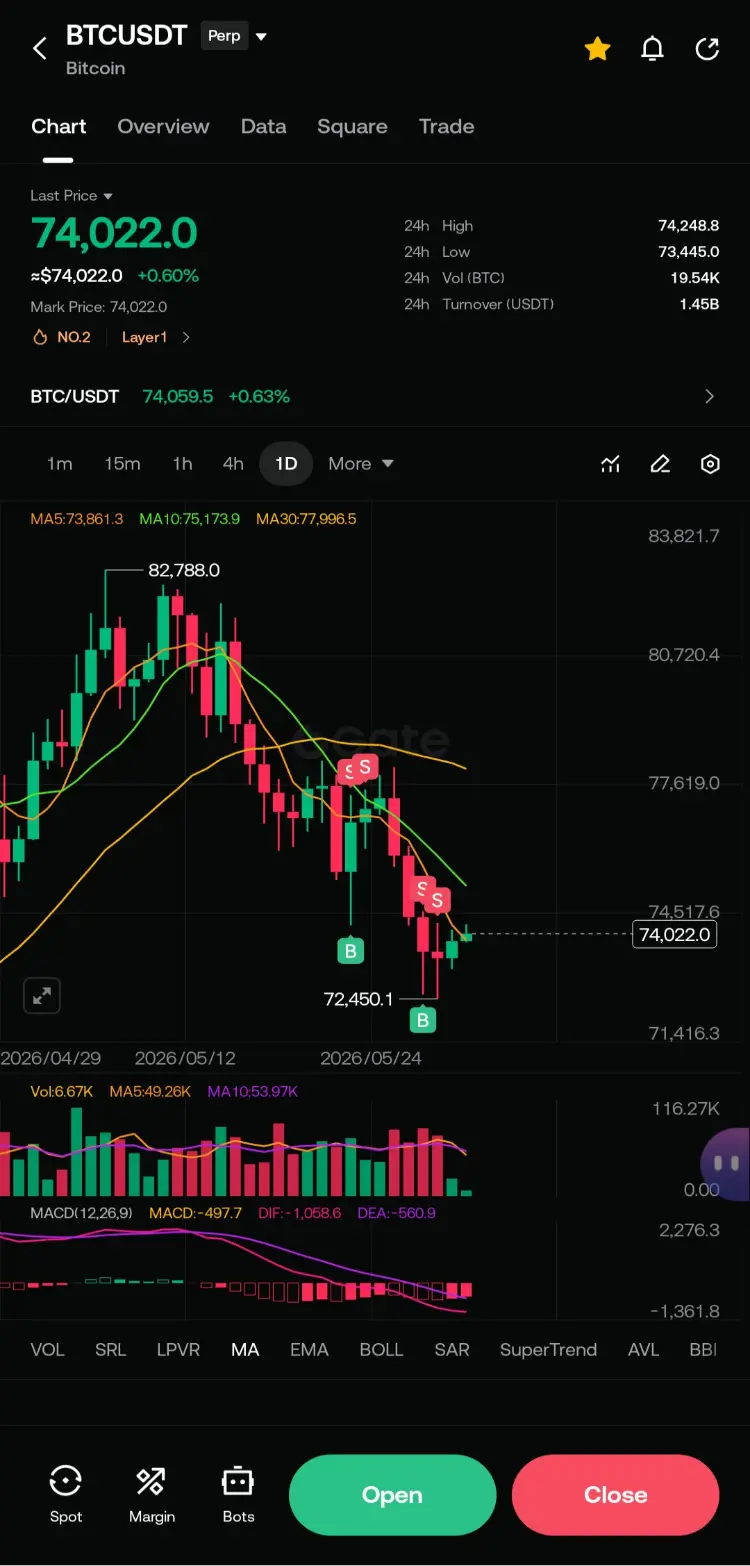Image resolution: width=750 pixels, height=1566 pixels.
Task: Tap the green Open position button
Action: [392, 1495]
